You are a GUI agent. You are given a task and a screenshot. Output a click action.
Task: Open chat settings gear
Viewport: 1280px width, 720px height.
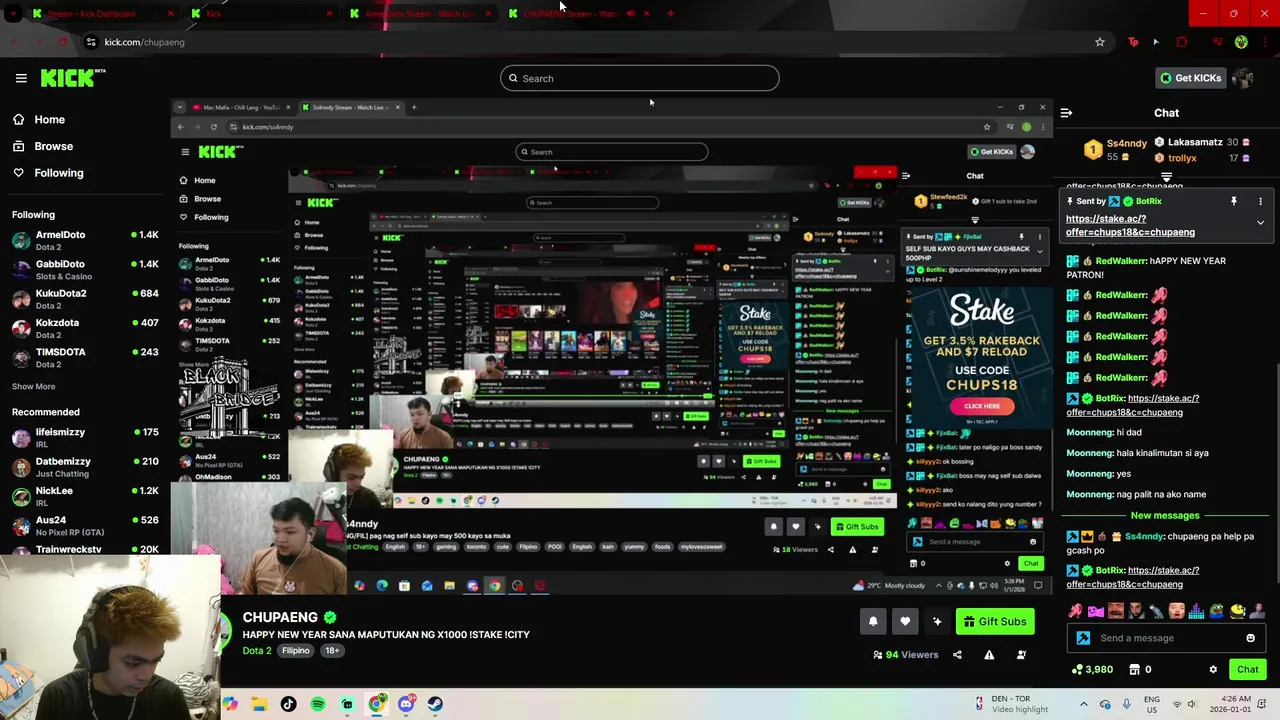(1213, 670)
